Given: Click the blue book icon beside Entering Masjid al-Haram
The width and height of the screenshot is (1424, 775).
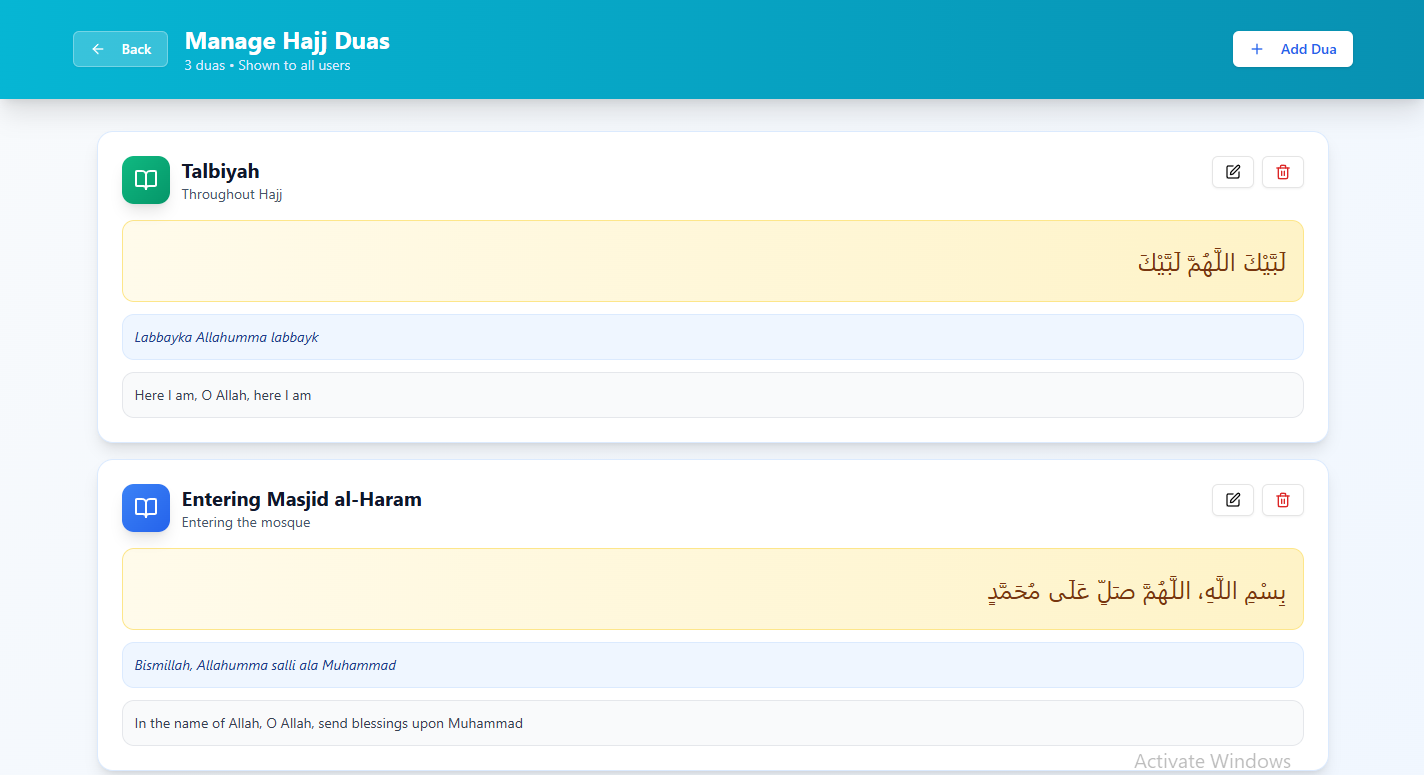Looking at the screenshot, I should pyautogui.click(x=146, y=508).
